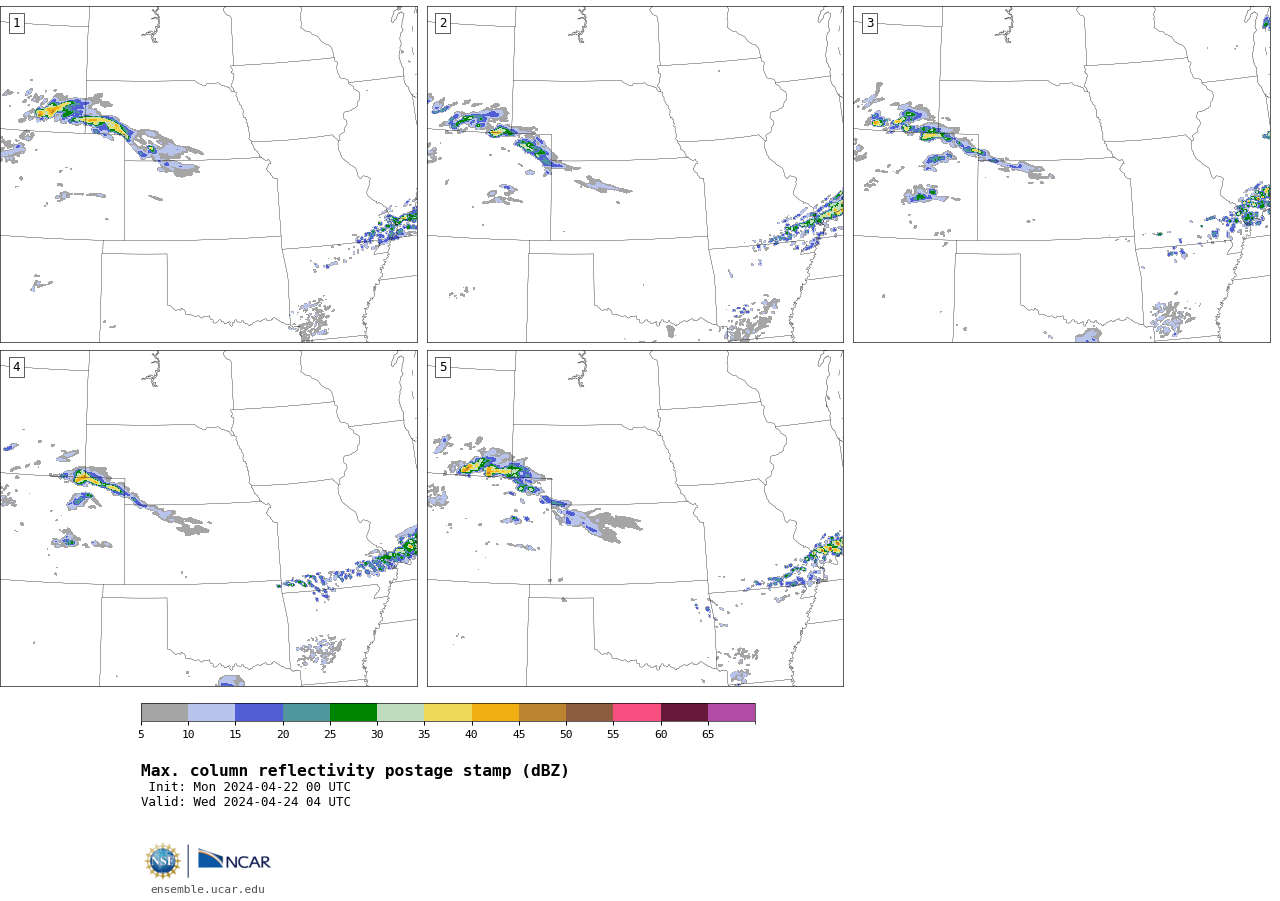Click the colorbar tick label '50'
The width and height of the screenshot is (1280, 901).
[x=566, y=735]
